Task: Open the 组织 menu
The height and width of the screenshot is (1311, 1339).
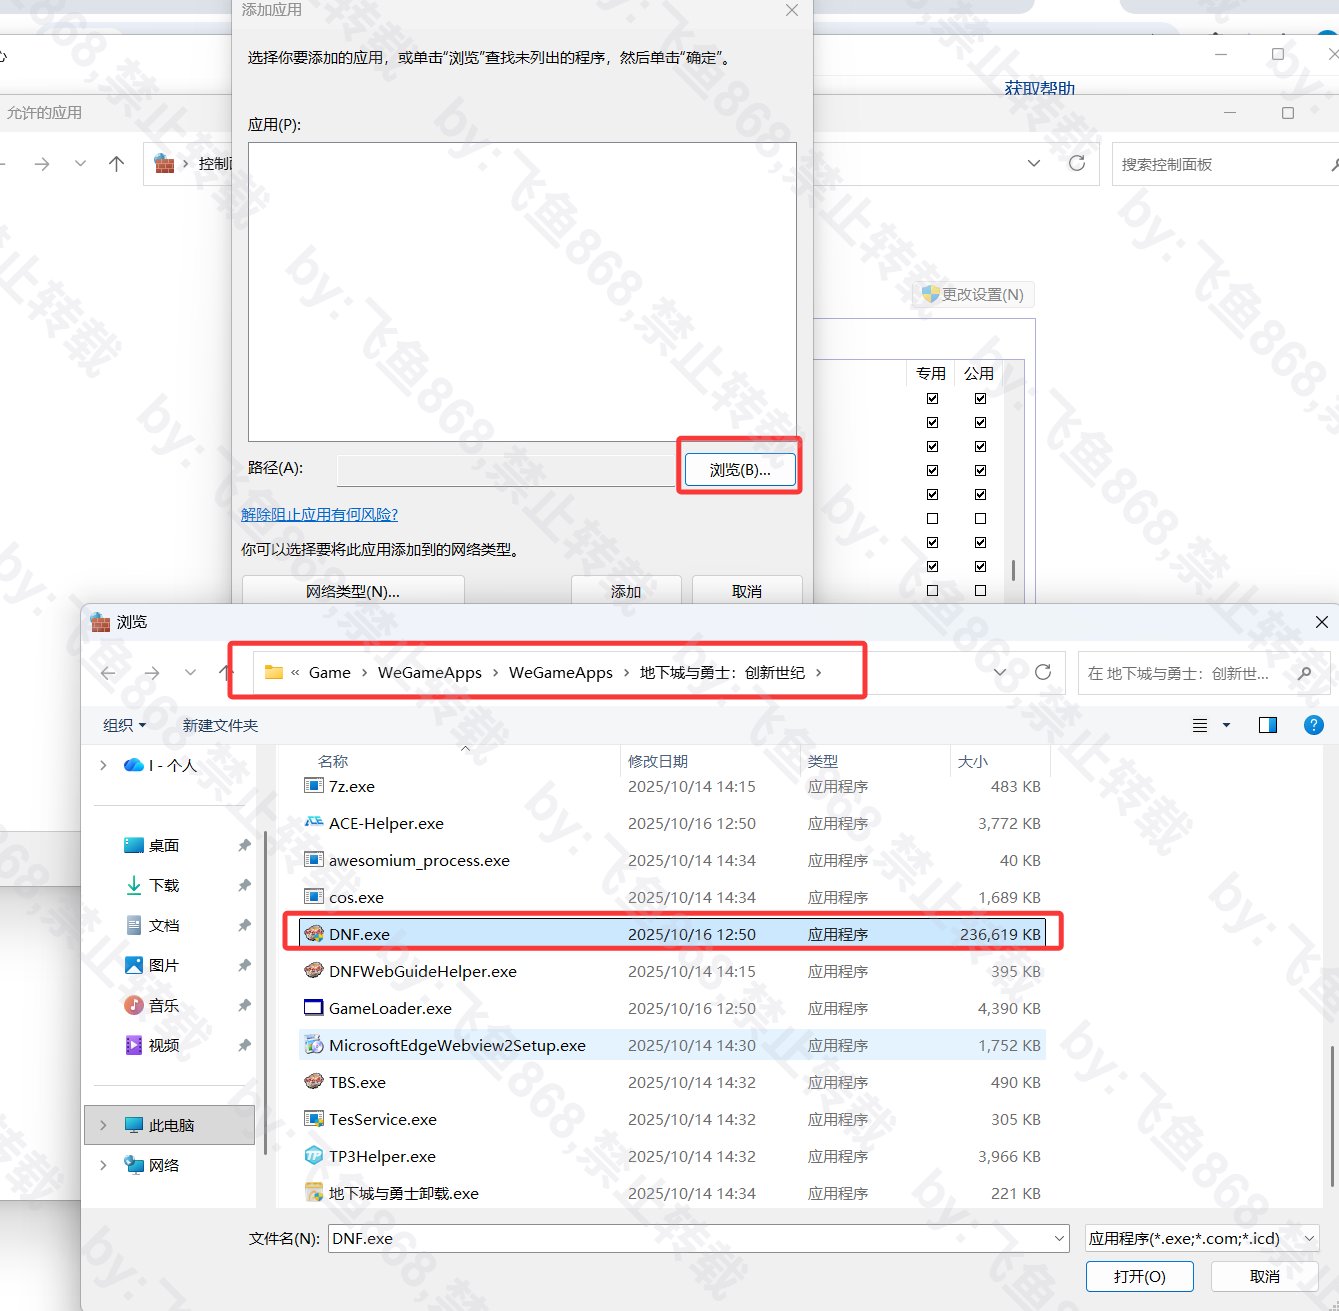Action: tap(124, 725)
